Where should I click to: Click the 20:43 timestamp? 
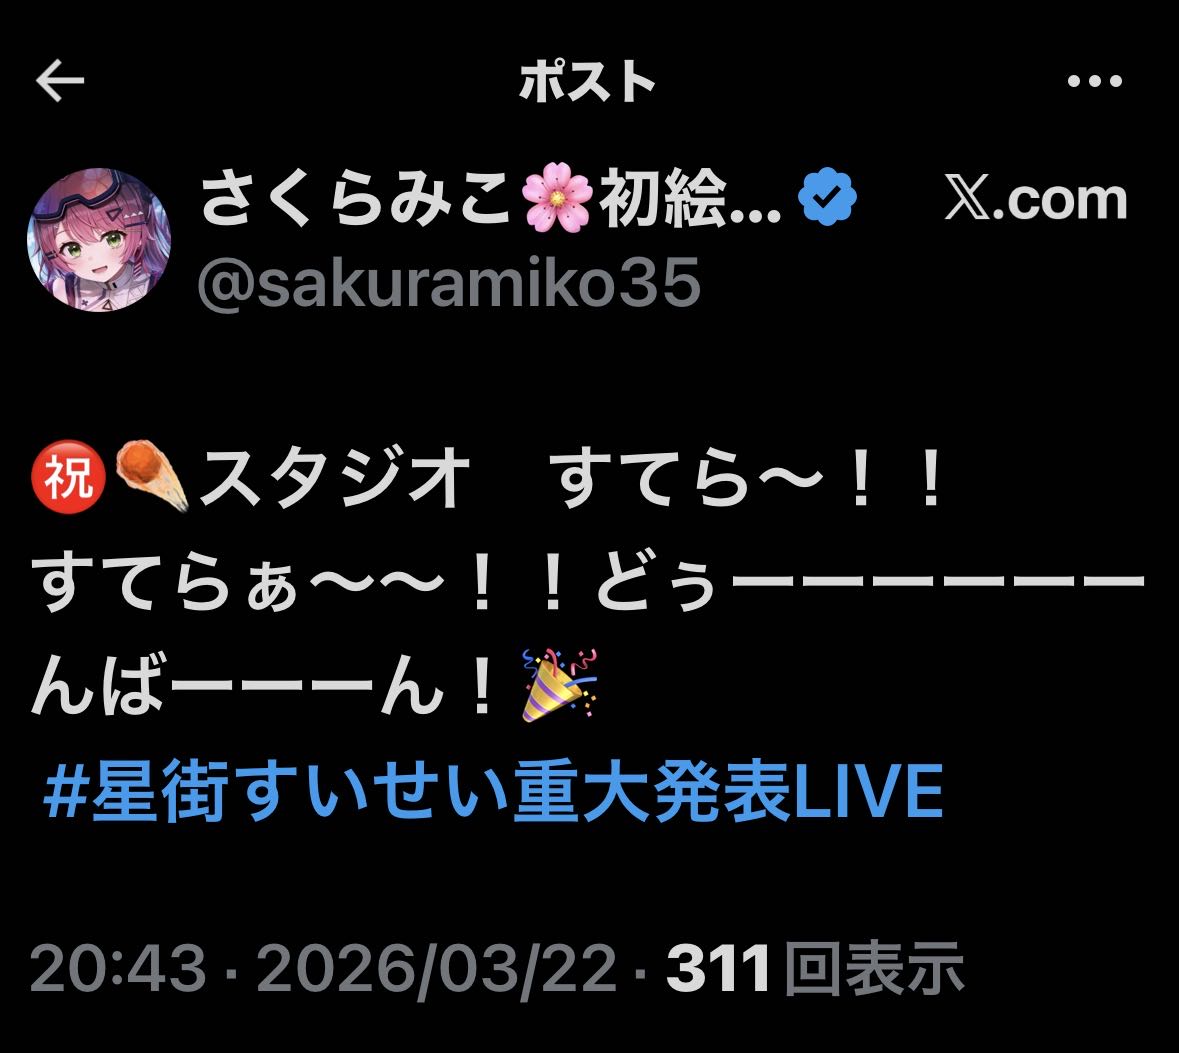tap(118, 969)
